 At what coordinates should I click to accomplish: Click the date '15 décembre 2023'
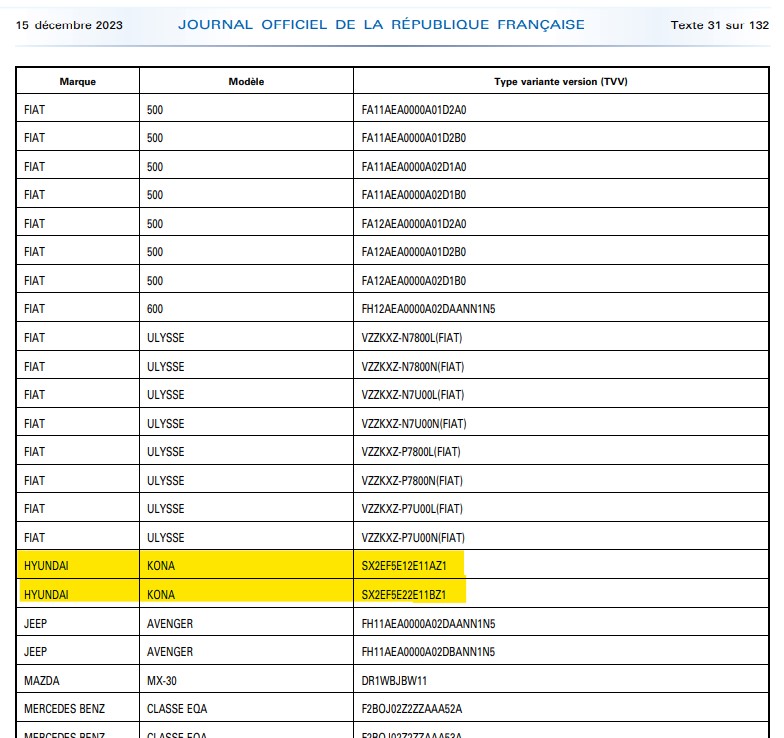[x=69, y=25]
